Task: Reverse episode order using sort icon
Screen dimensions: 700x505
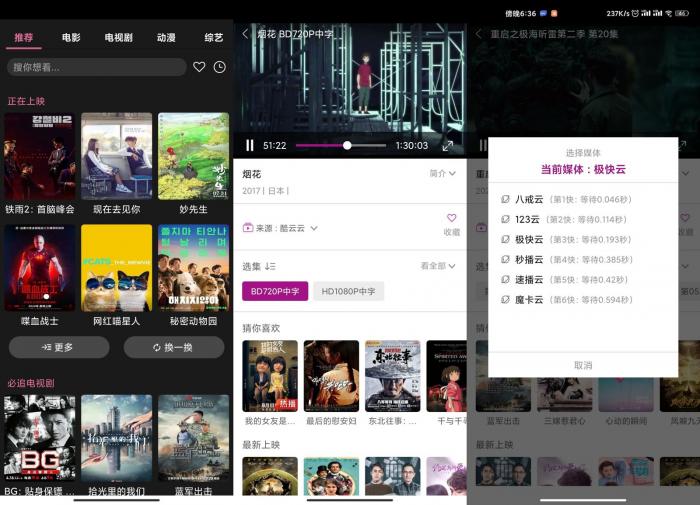Action: point(270,266)
